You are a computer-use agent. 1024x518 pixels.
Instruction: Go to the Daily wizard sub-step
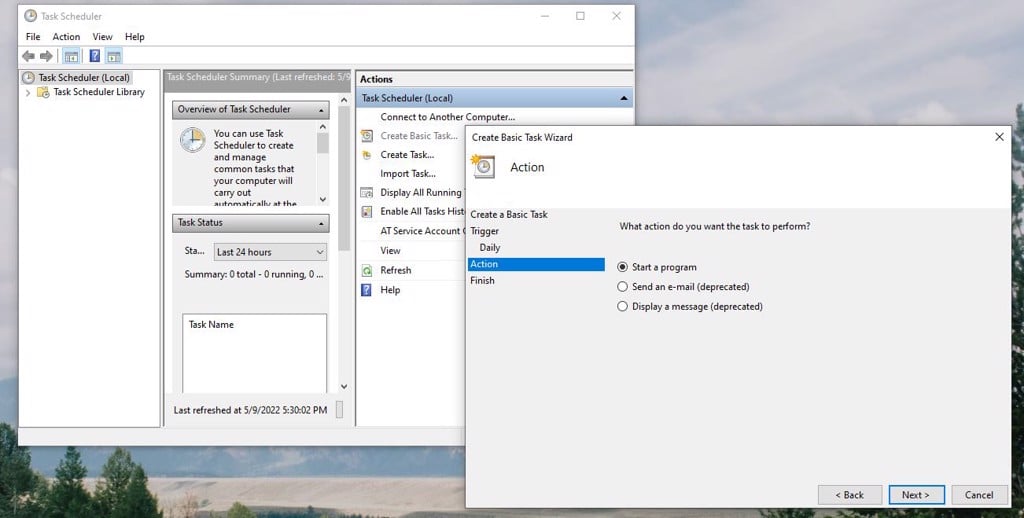(490, 248)
